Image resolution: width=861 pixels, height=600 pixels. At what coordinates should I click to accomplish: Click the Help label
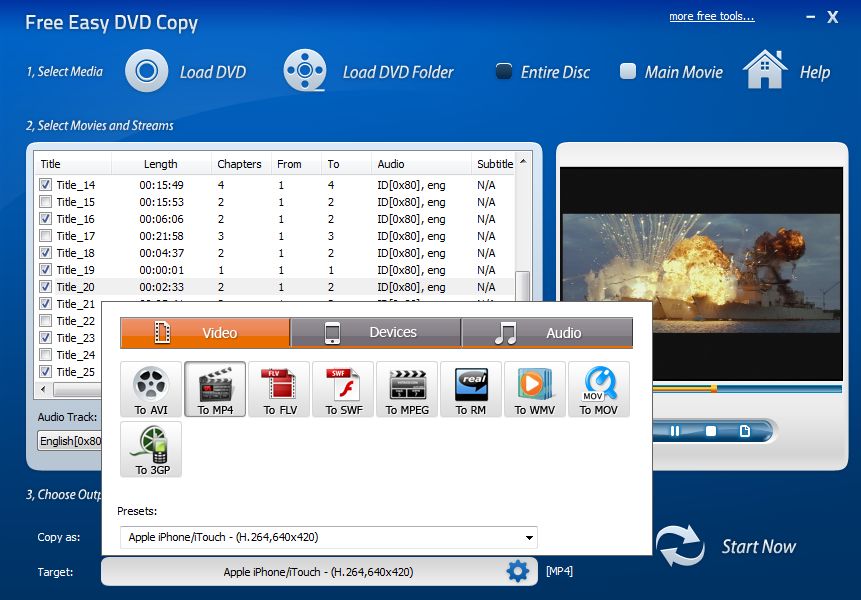[815, 72]
